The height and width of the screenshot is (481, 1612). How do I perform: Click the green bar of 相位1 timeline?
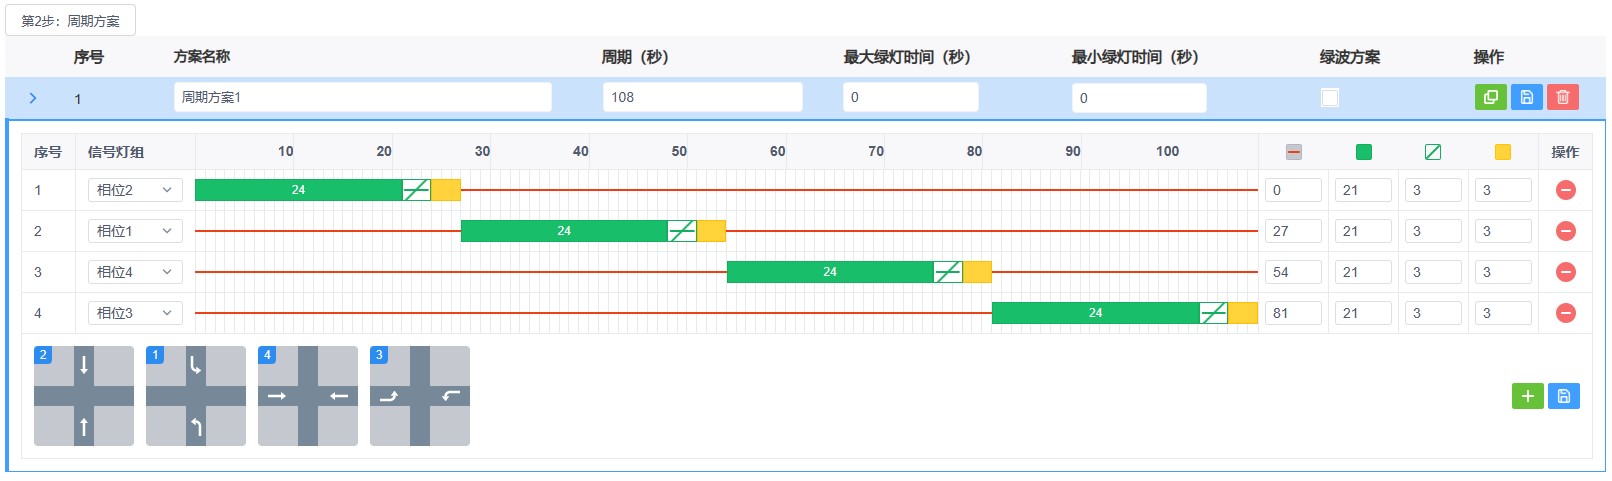564,231
